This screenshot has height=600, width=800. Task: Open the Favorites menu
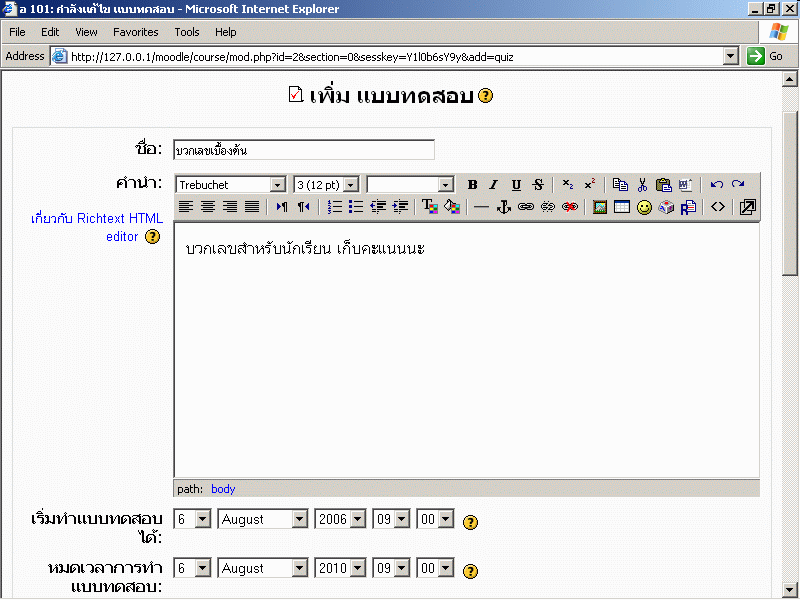click(x=135, y=32)
